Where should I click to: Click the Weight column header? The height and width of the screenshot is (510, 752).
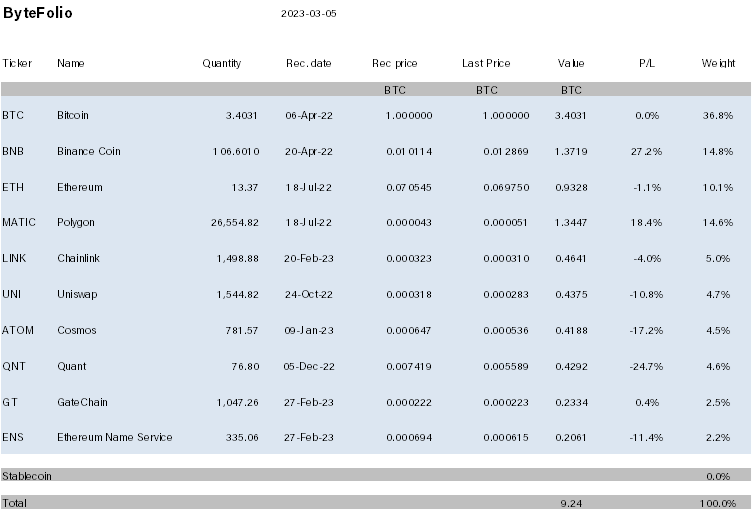tap(718, 64)
